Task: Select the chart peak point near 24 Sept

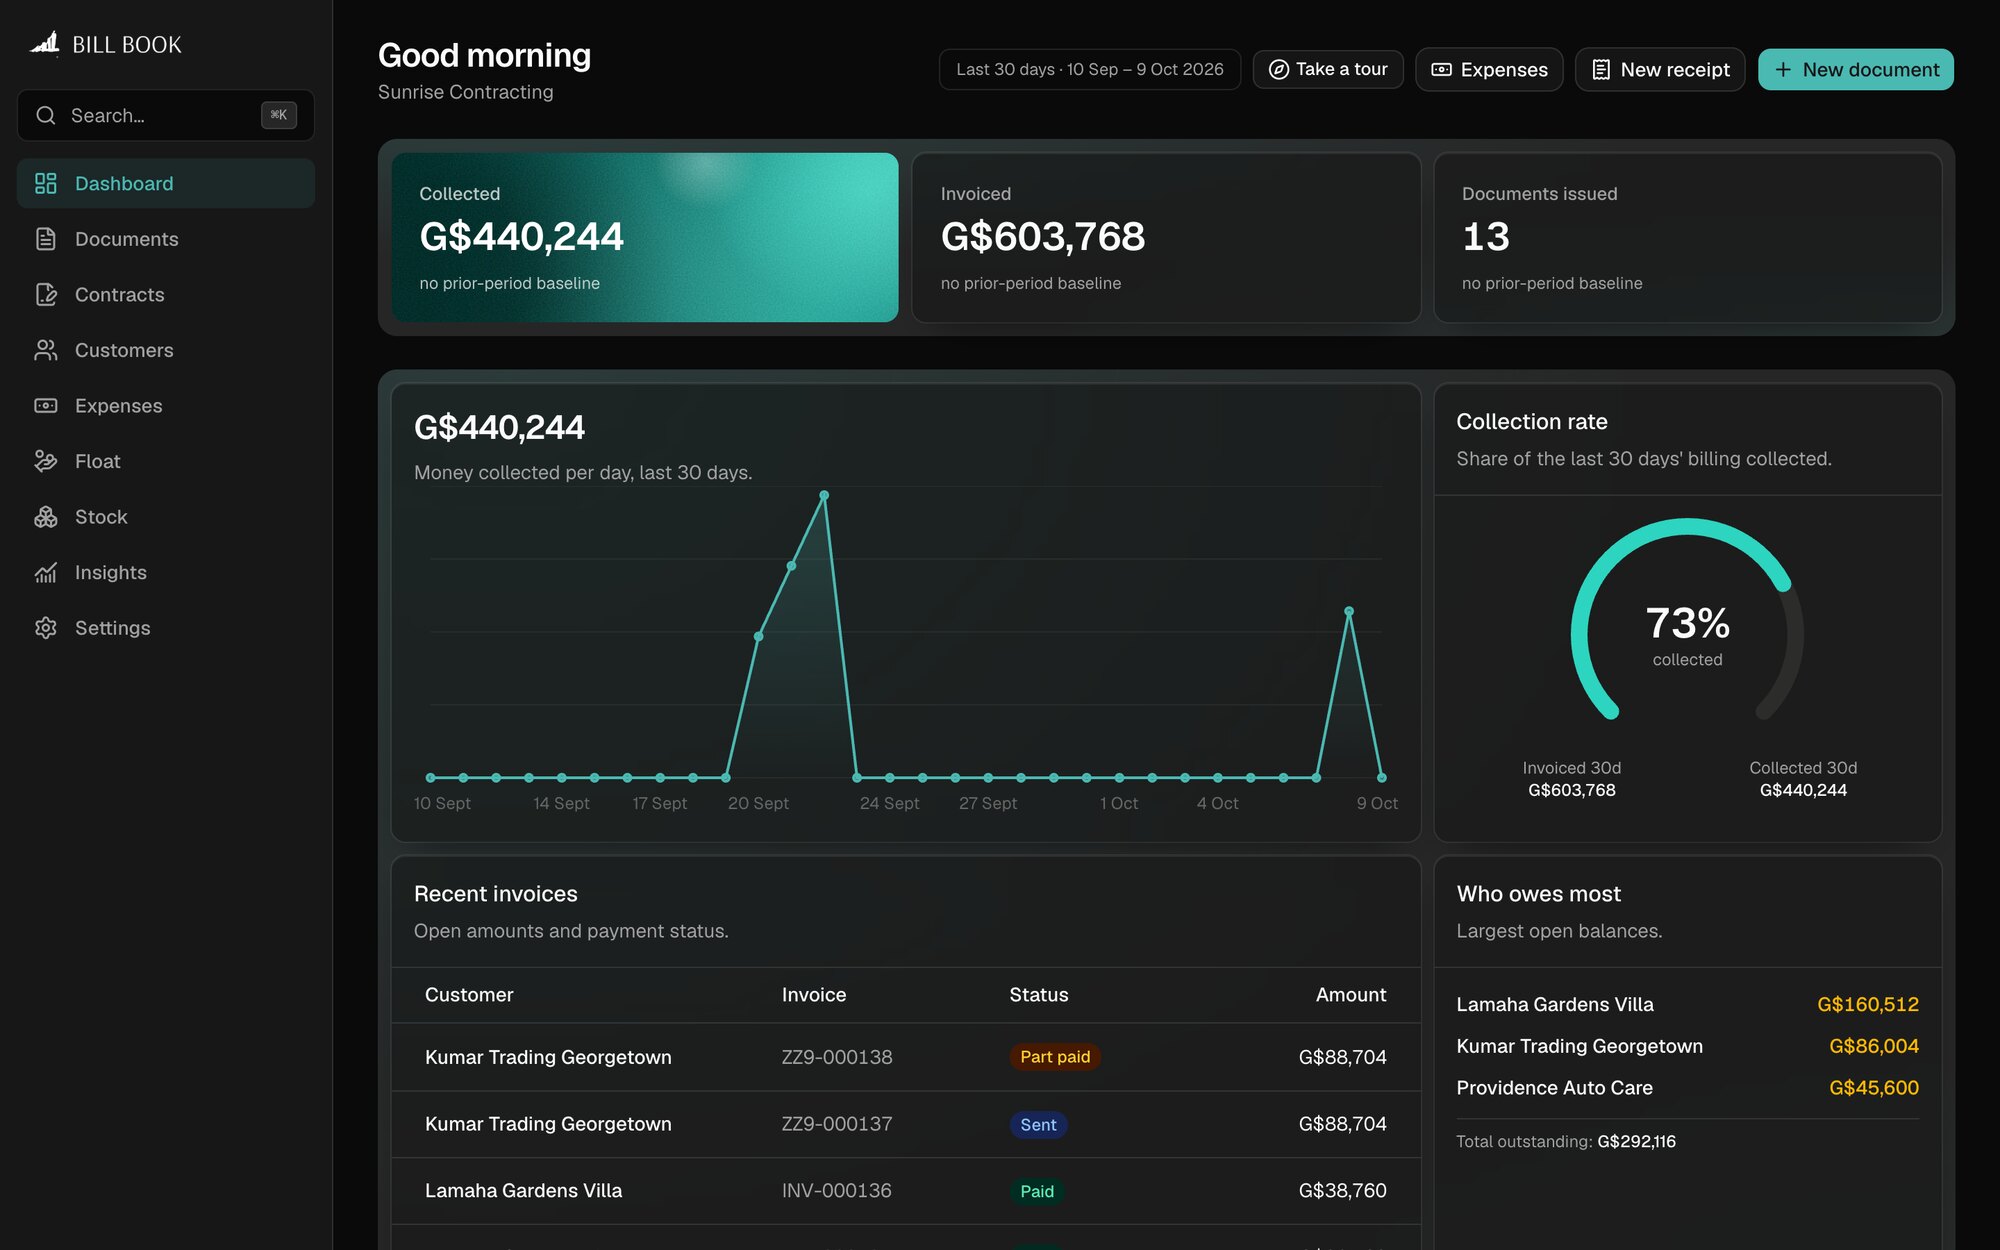Action: point(824,495)
